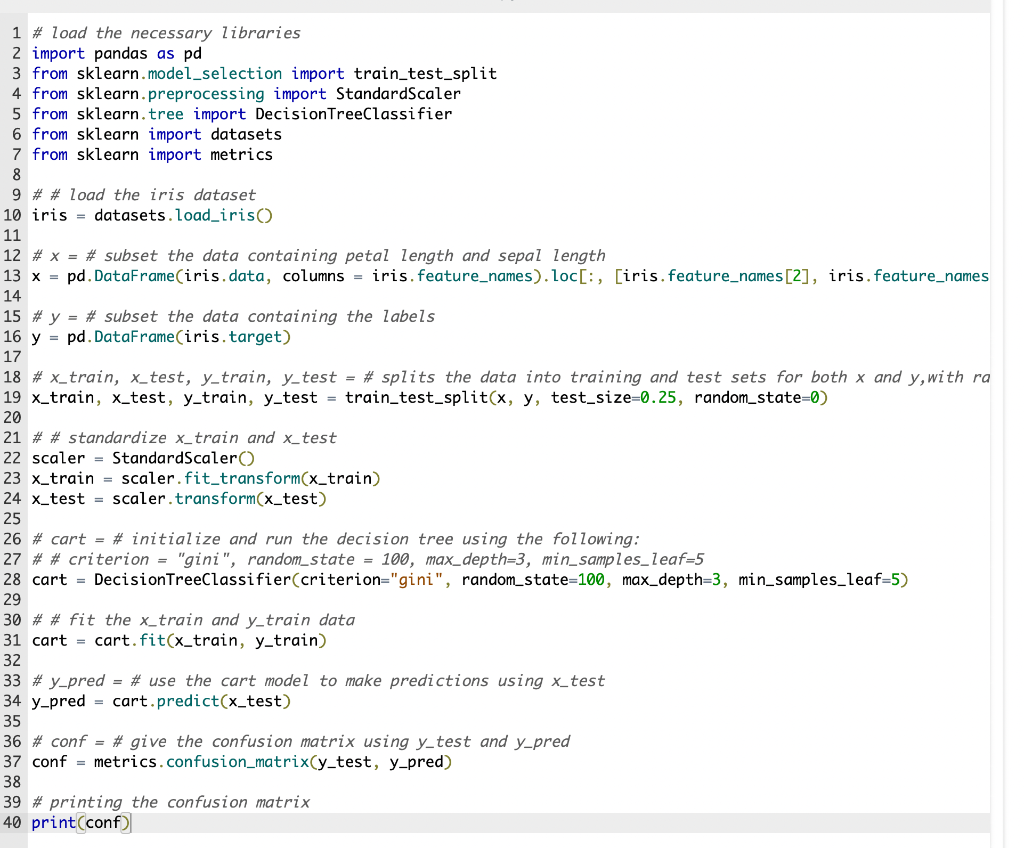Click the comment on line 1
Viewport: 1024px width, 848px height.
click(x=165, y=32)
